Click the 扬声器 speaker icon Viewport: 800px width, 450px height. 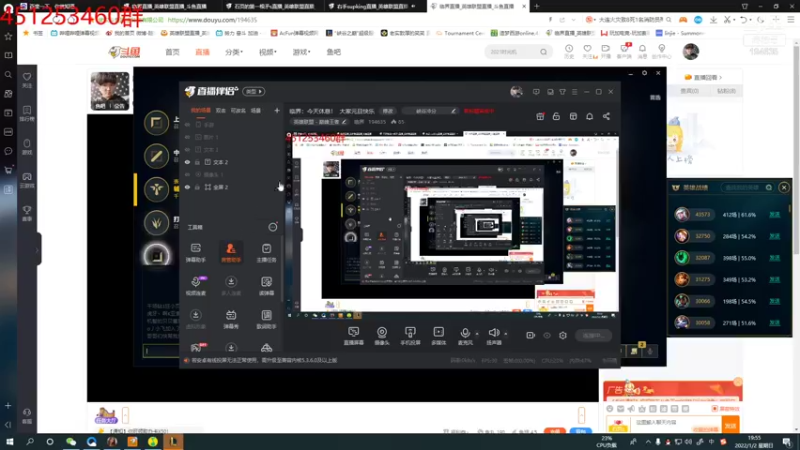coord(493,333)
